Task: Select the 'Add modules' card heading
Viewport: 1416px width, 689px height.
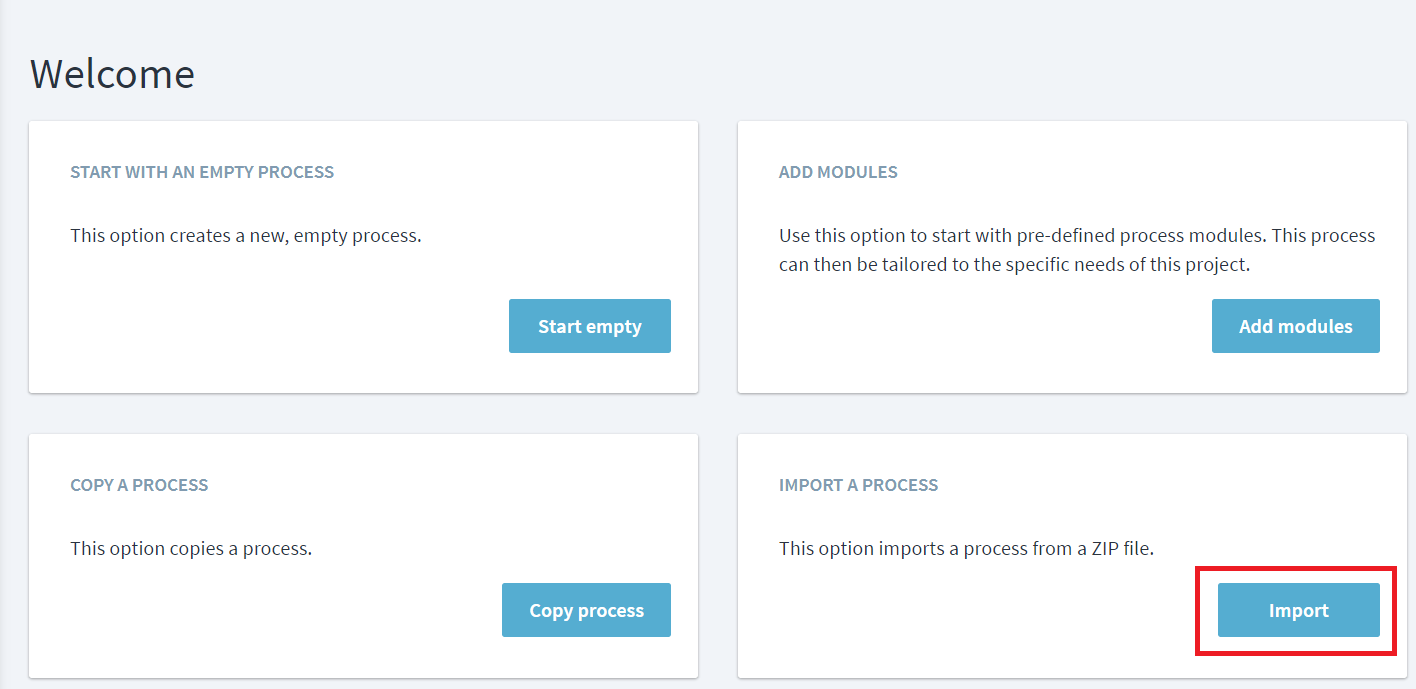Action: pyautogui.click(x=838, y=172)
